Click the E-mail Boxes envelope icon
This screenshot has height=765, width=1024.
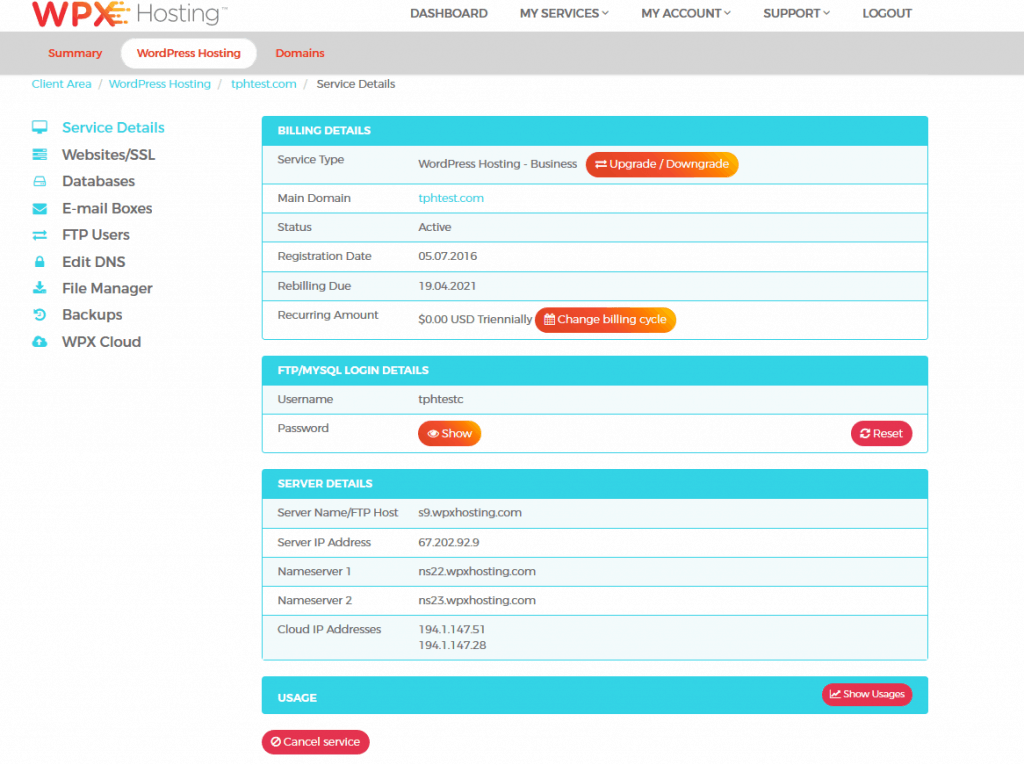(40, 209)
